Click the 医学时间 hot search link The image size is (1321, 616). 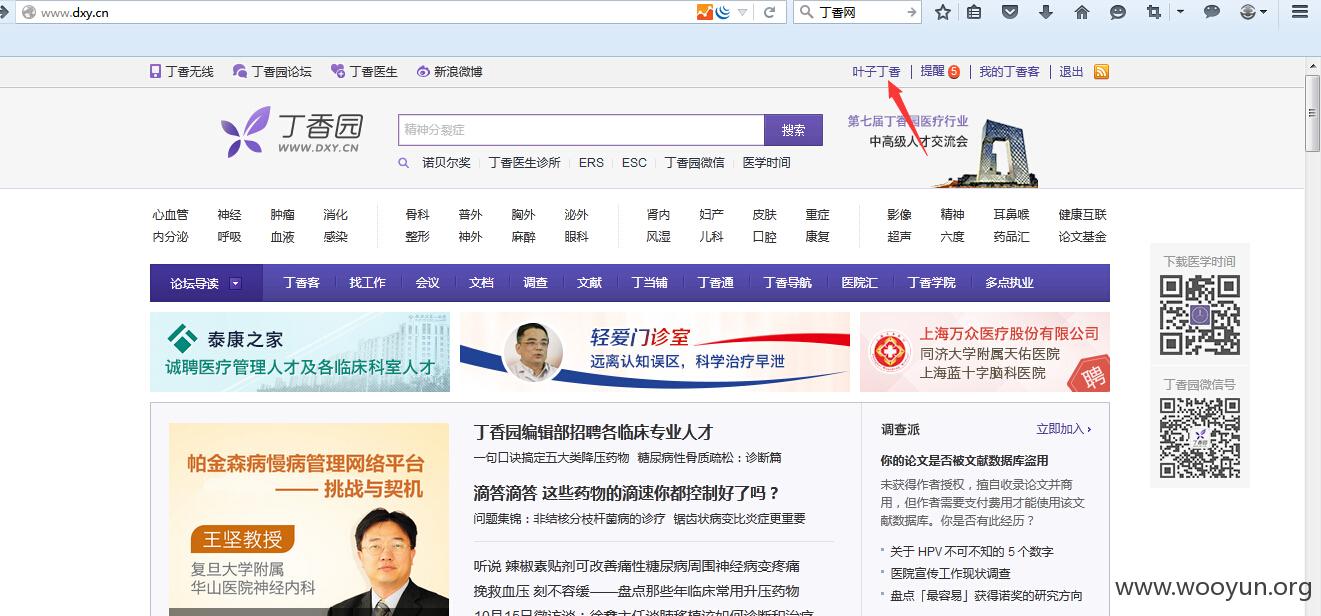(x=766, y=162)
